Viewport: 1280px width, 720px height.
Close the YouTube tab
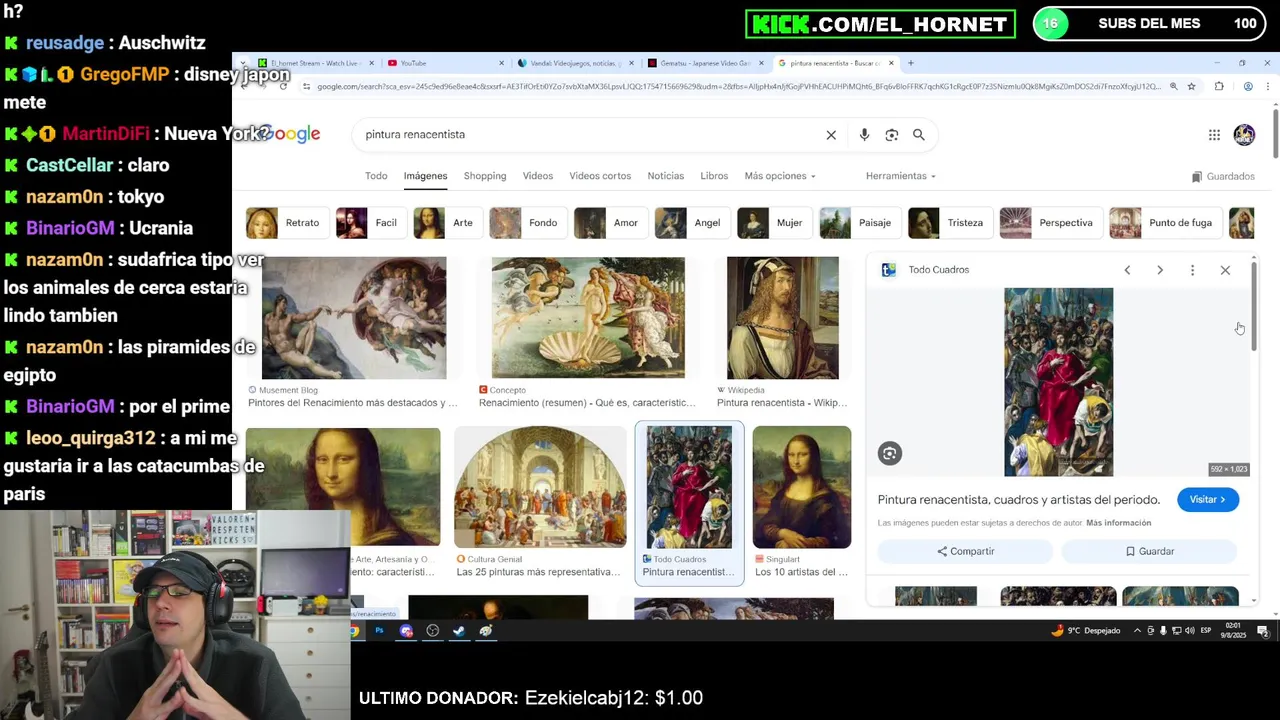pos(502,63)
